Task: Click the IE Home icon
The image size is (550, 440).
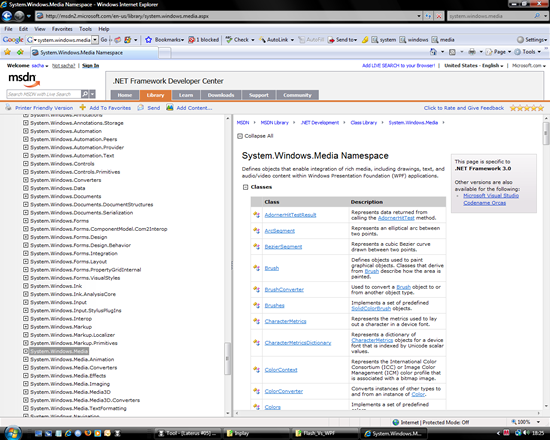Action: [x=433, y=52]
